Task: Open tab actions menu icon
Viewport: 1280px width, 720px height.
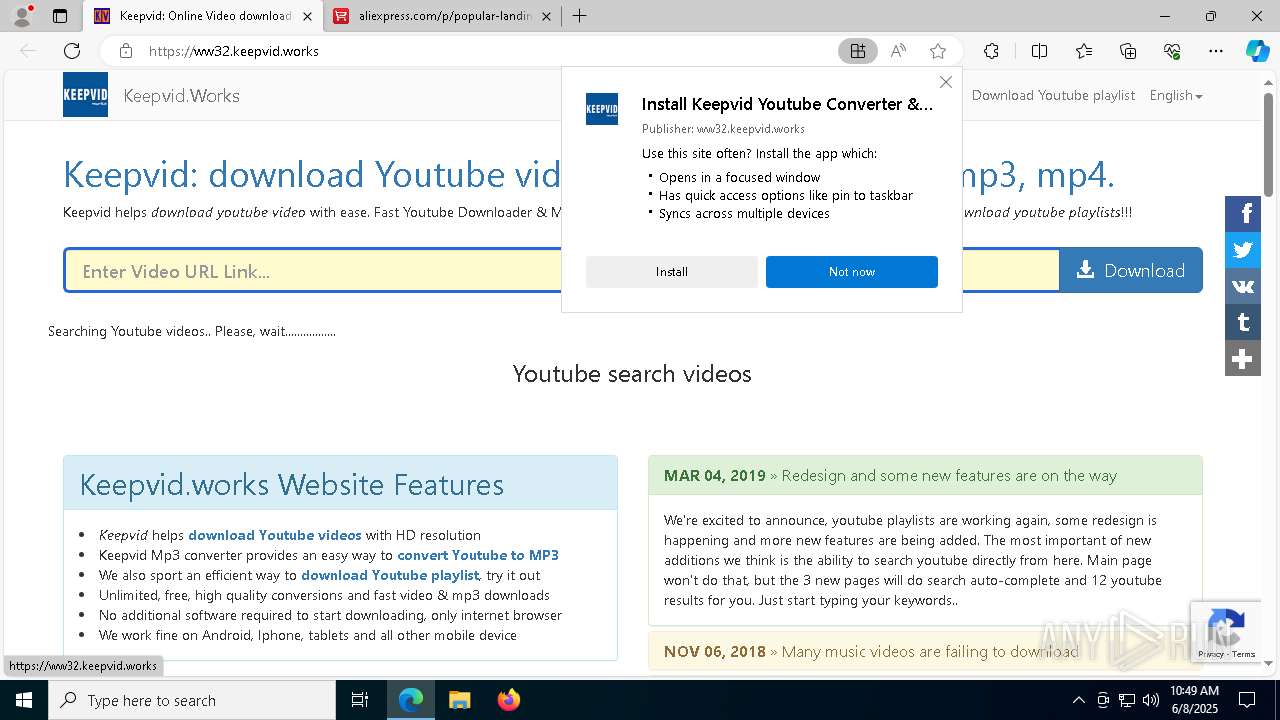Action: pyautogui.click(x=60, y=16)
